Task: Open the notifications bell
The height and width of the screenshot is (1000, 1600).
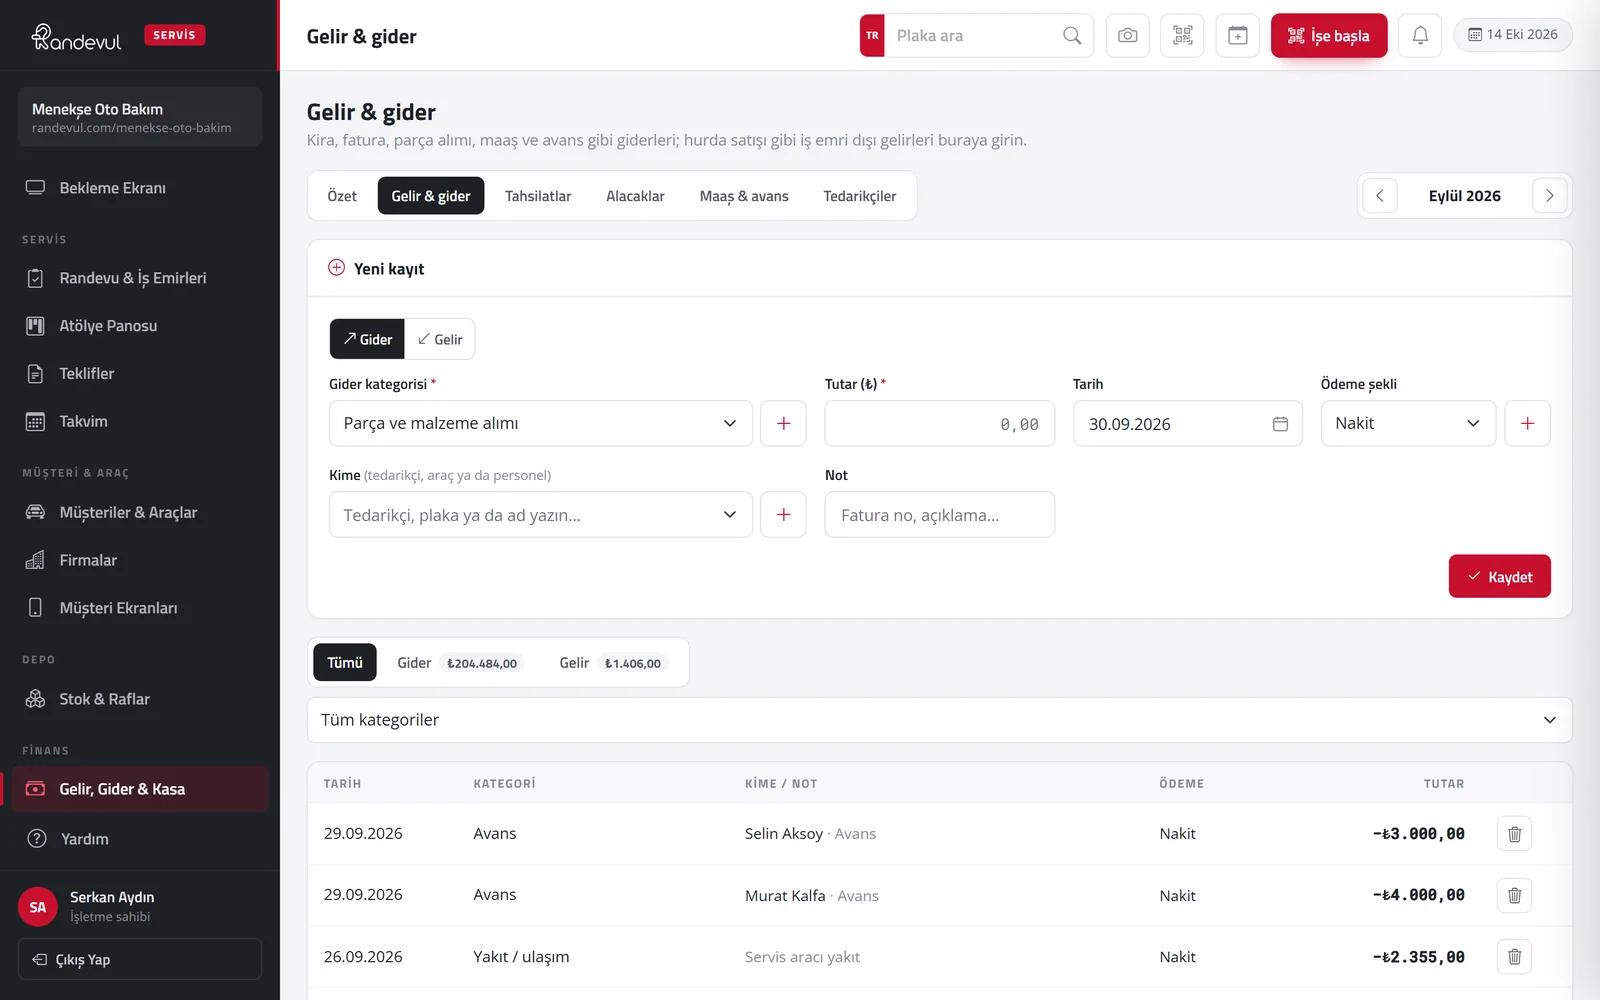Action: [1420, 36]
